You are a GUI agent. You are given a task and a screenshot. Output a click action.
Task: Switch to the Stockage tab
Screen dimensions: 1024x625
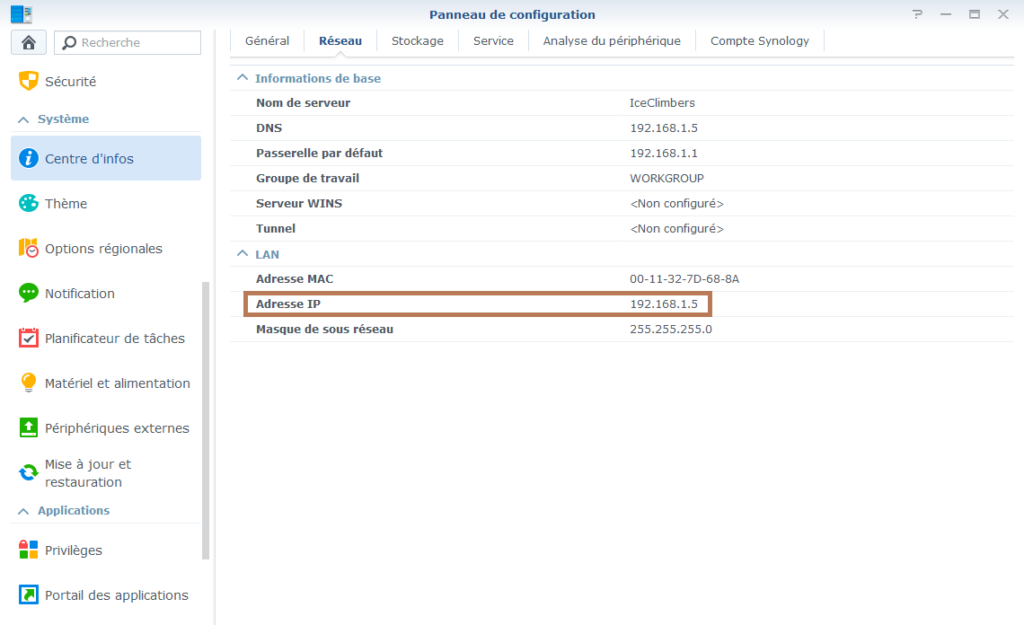pyautogui.click(x=417, y=41)
